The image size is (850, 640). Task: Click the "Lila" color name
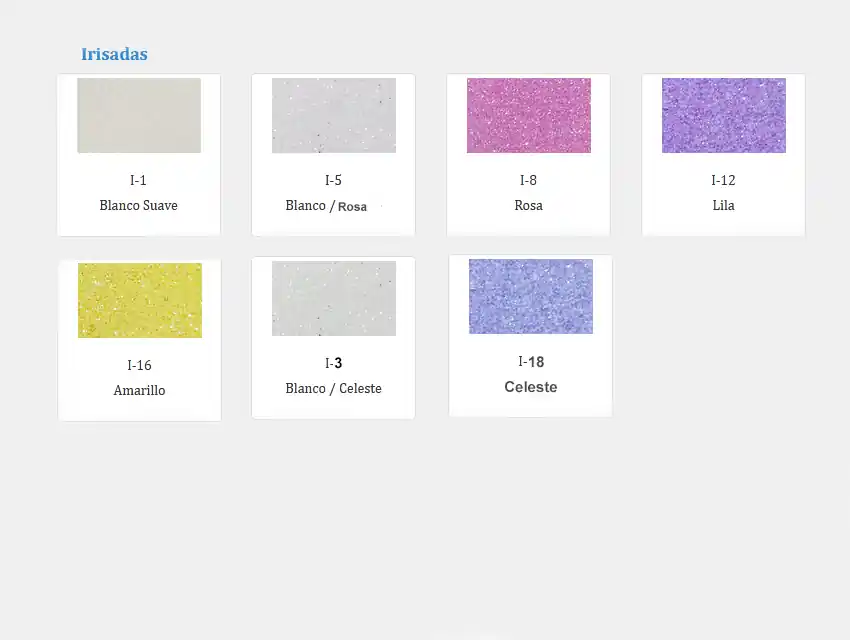pyautogui.click(x=723, y=206)
